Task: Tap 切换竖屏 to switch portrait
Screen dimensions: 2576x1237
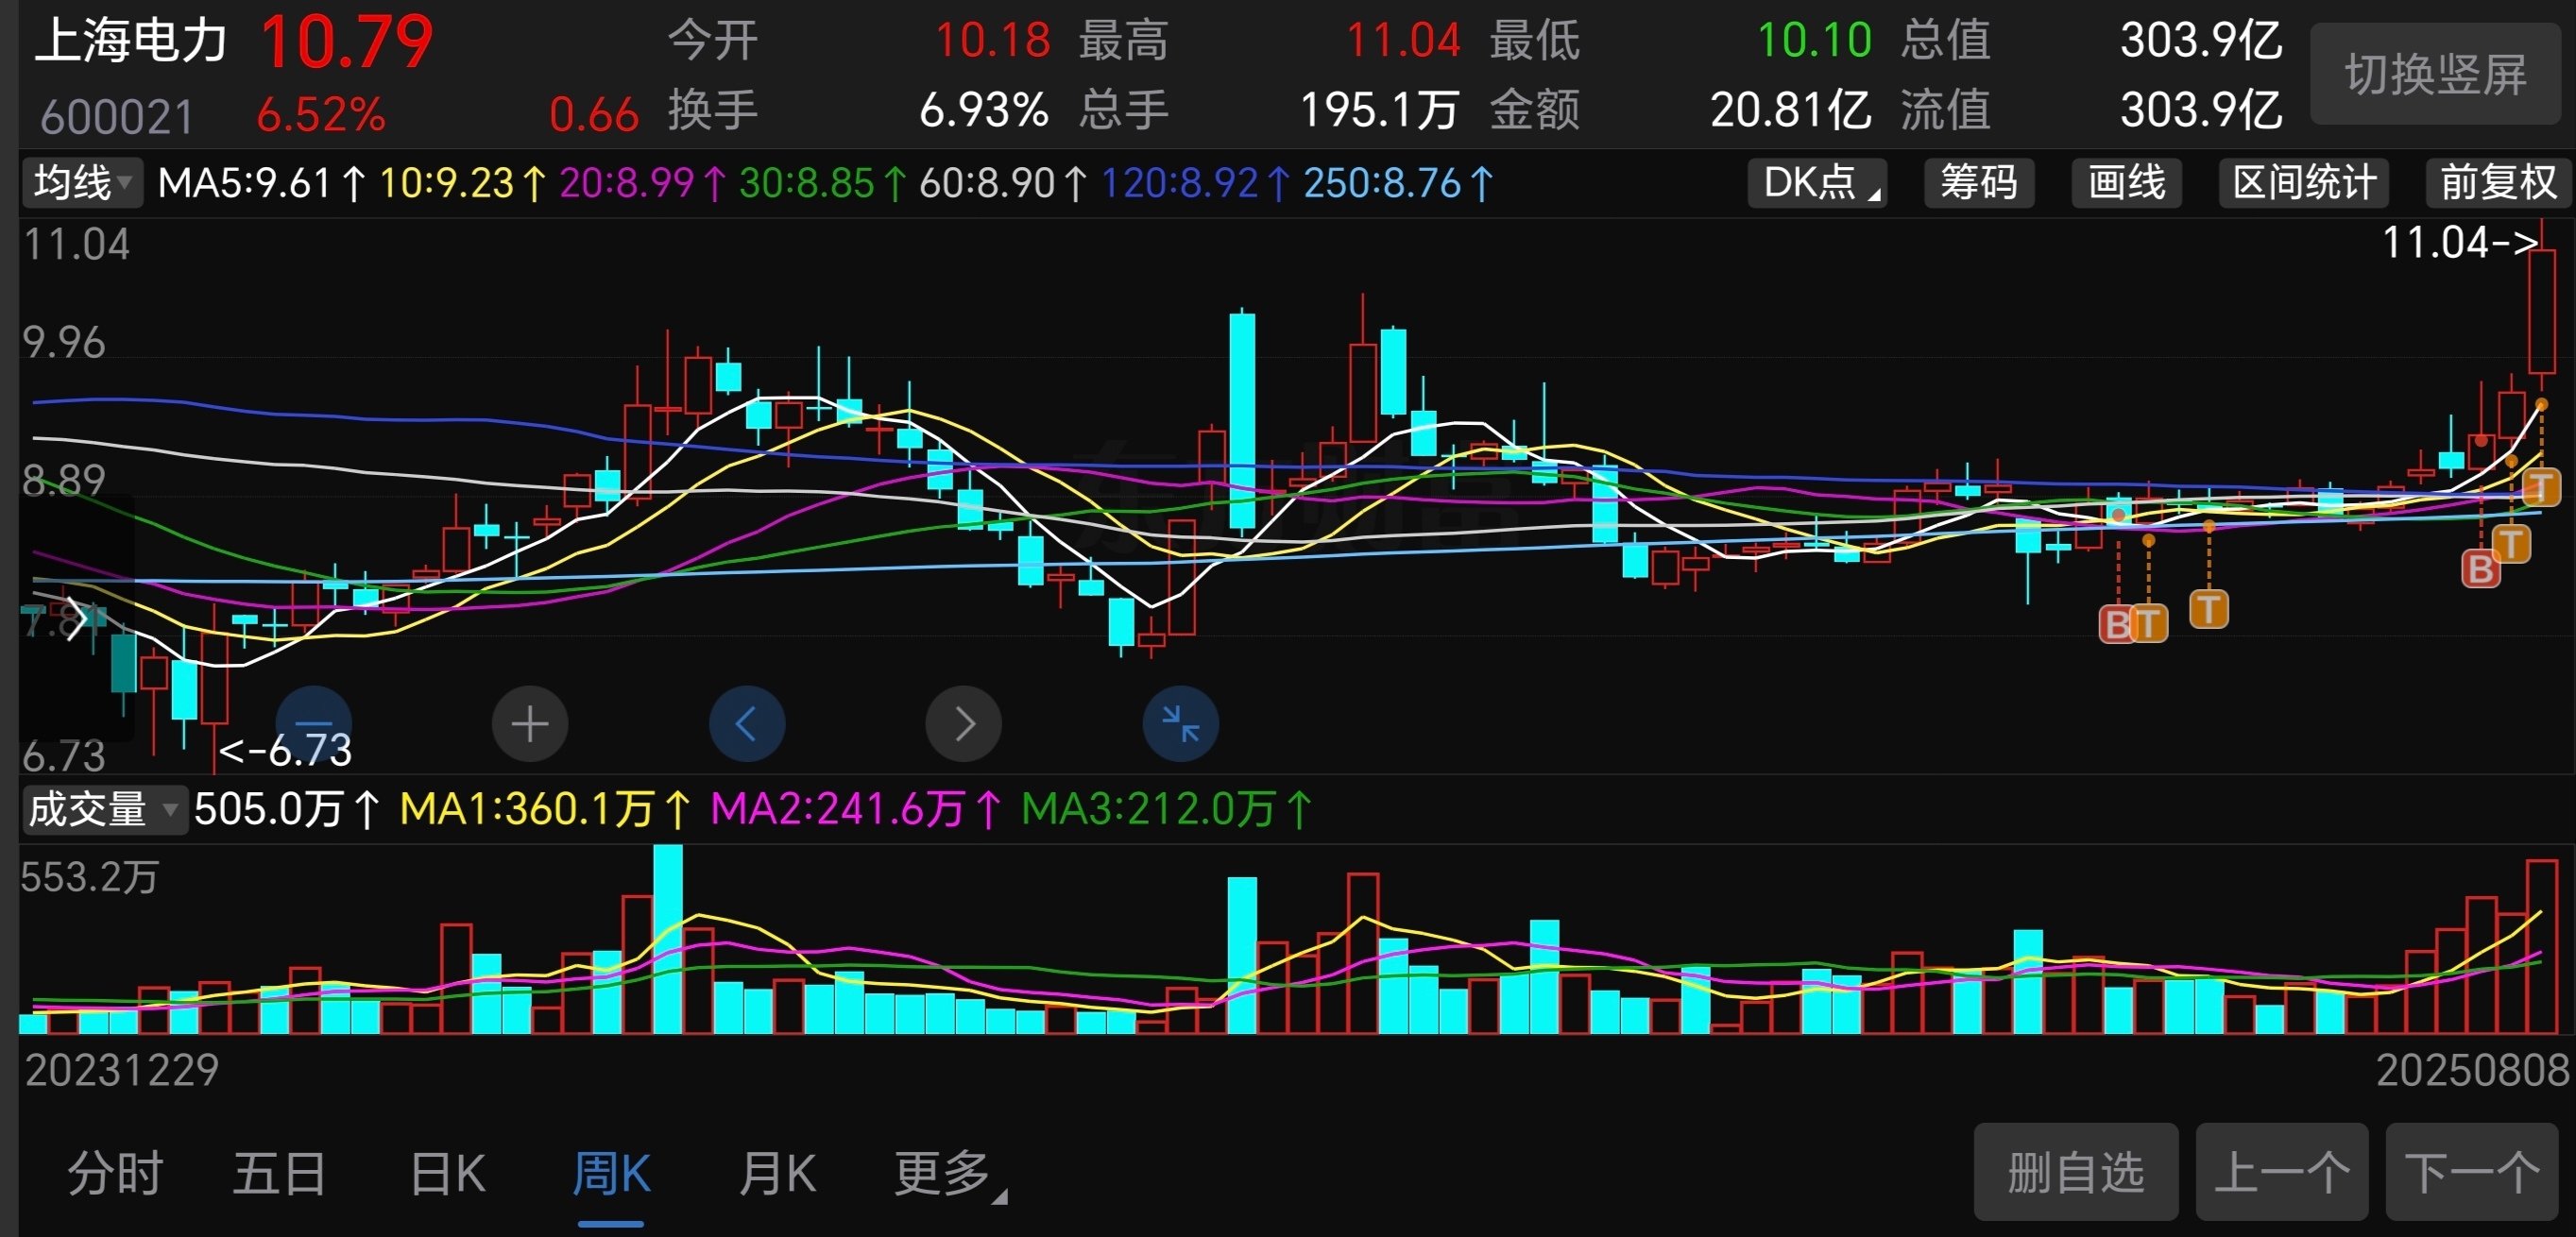Action: coord(2435,74)
